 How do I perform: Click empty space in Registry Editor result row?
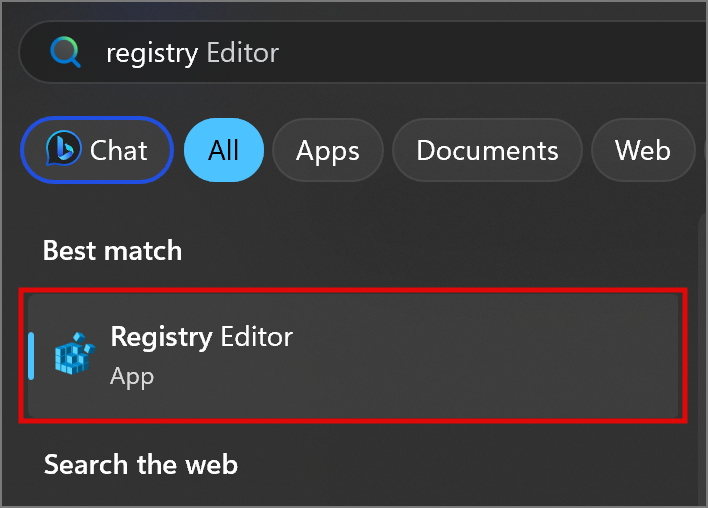tap(500, 355)
